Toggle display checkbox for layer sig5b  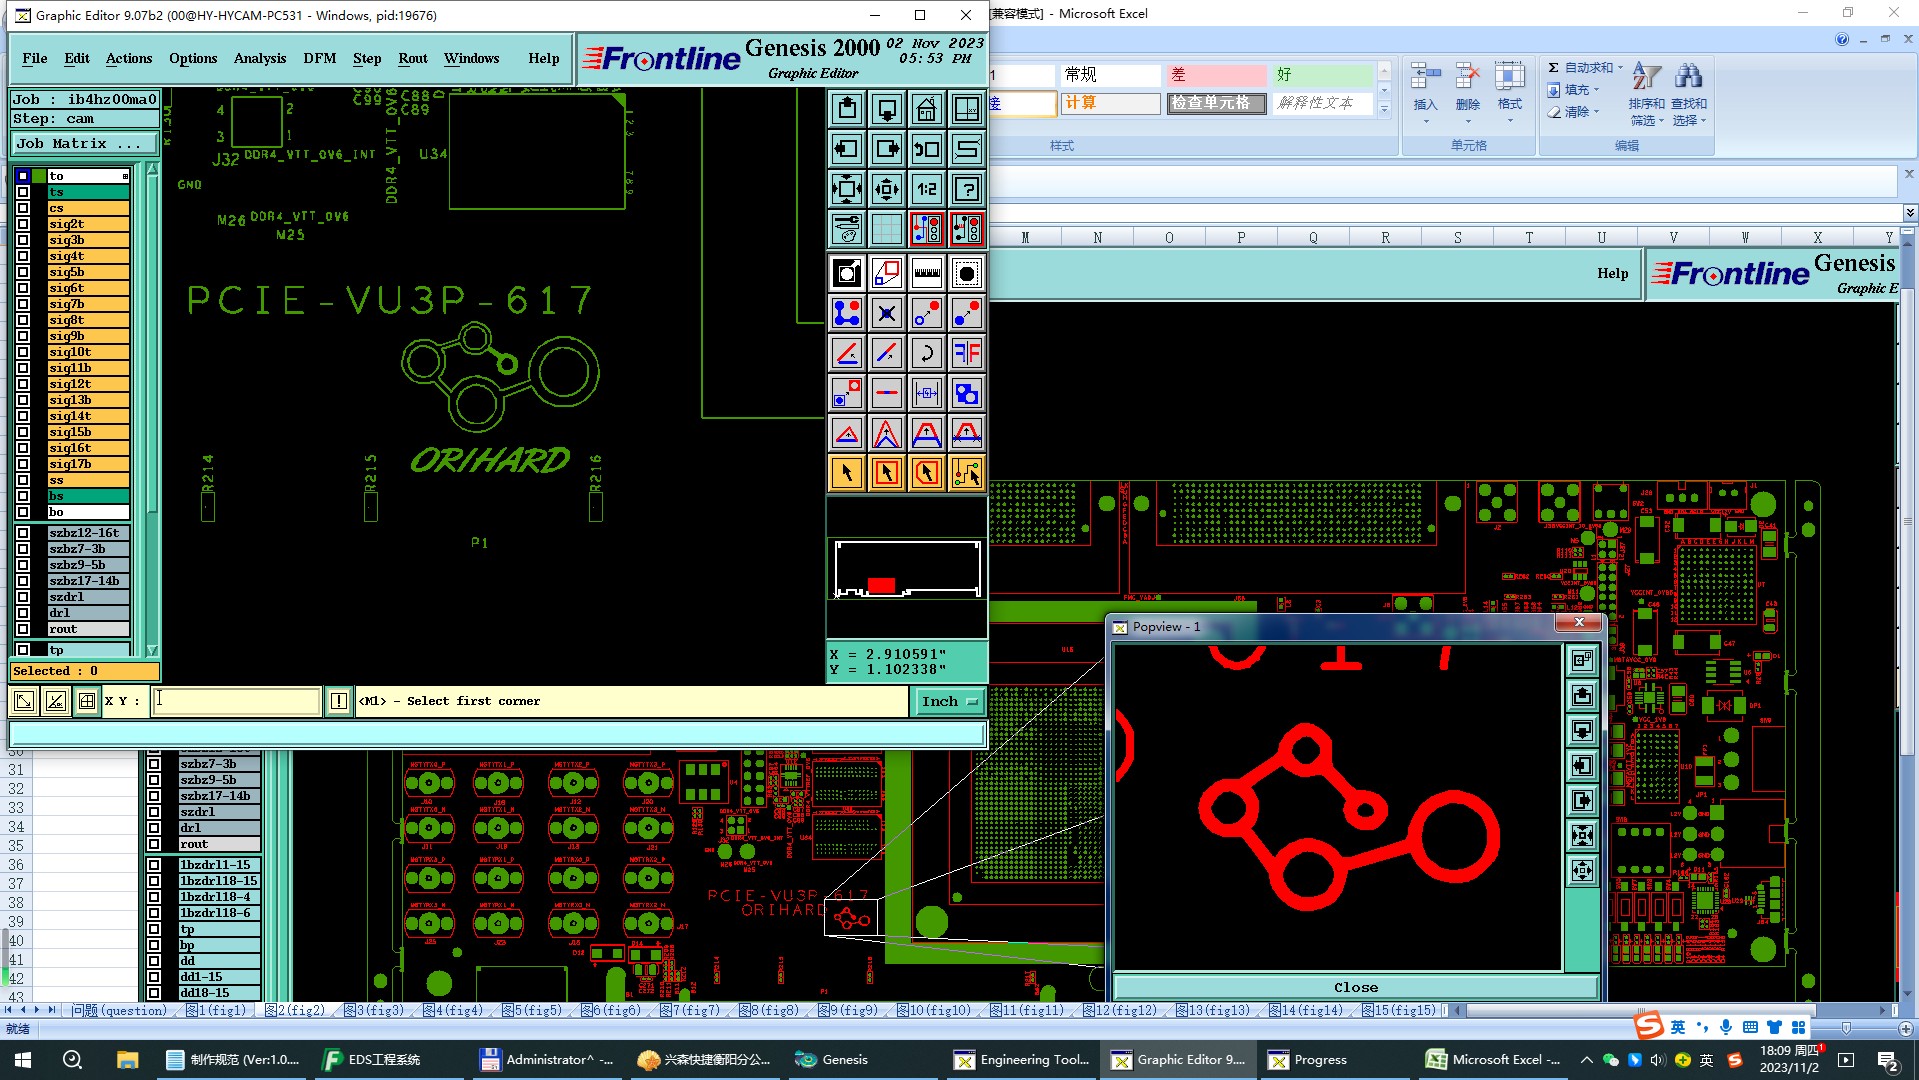23,272
